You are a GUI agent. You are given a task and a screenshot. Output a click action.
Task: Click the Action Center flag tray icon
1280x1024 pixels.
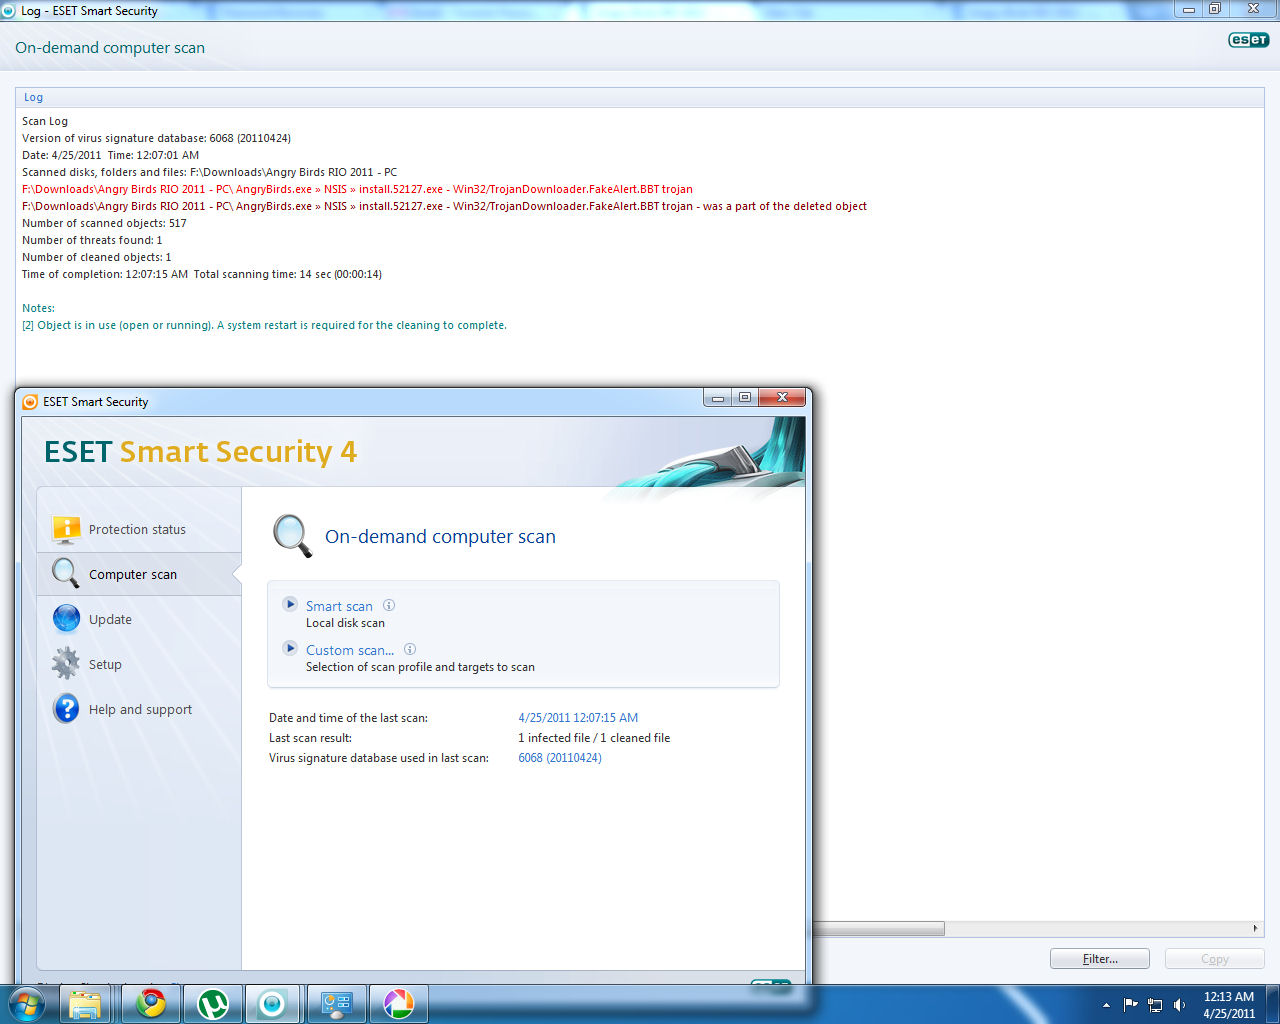[1130, 1005]
